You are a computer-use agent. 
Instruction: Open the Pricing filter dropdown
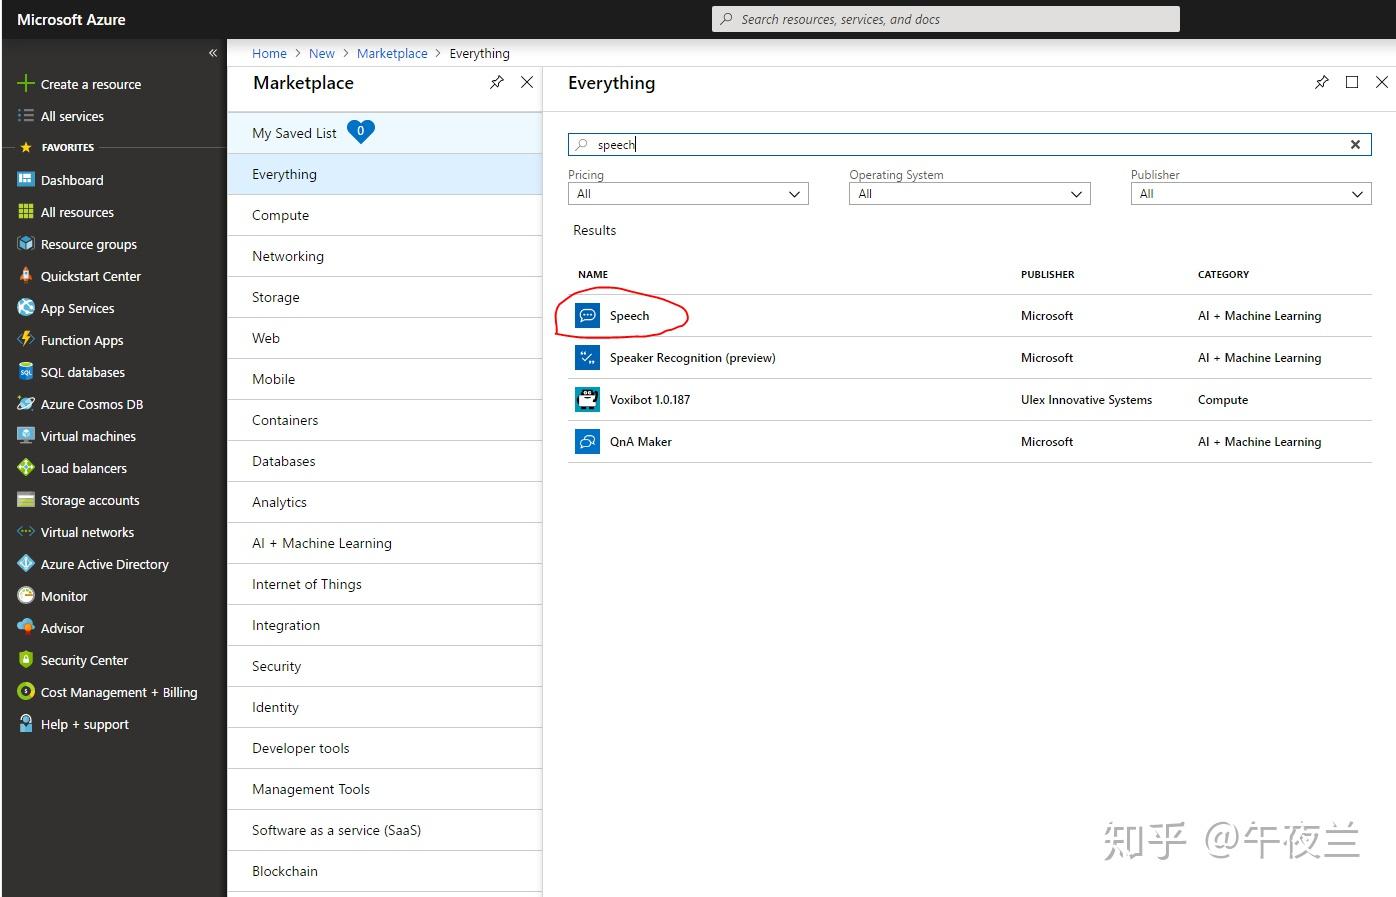(688, 194)
